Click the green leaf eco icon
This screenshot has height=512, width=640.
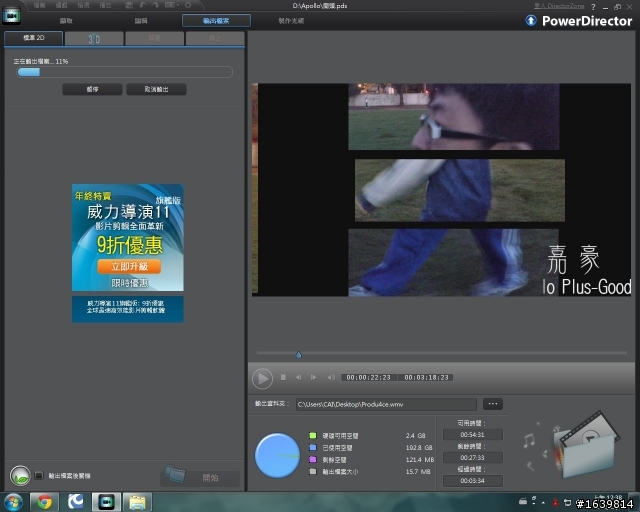[20, 476]
